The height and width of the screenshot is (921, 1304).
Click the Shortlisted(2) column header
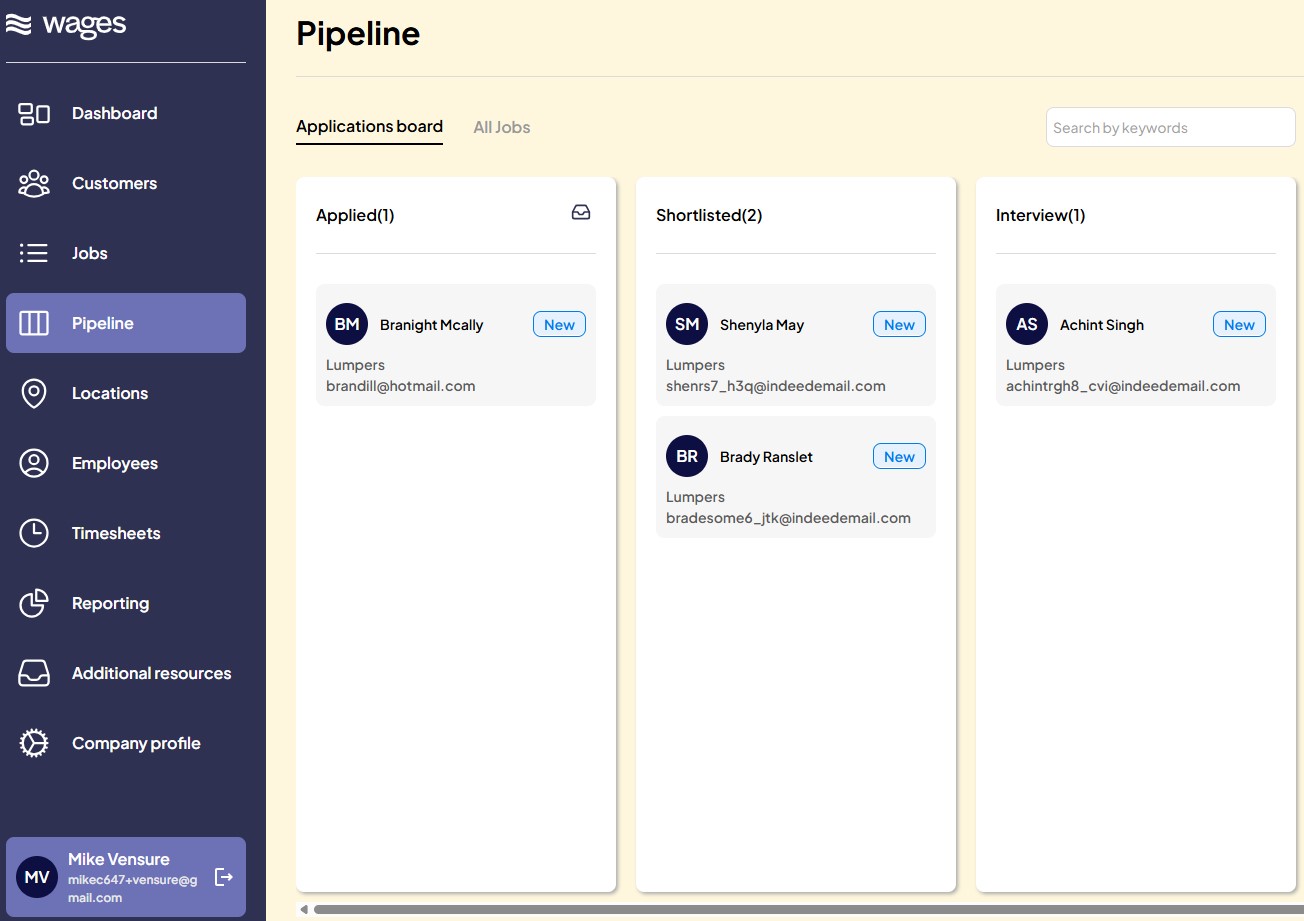coord(709,215)
